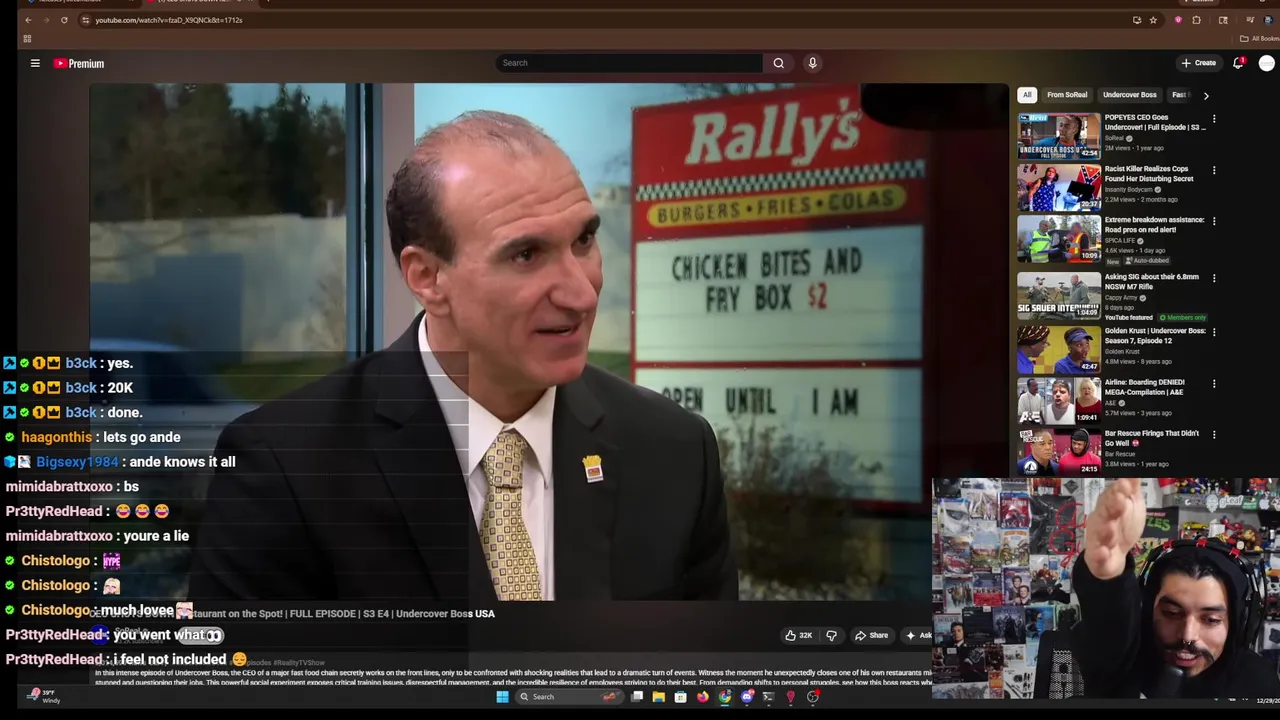Start voice search with microphone

tap(812, 63)
